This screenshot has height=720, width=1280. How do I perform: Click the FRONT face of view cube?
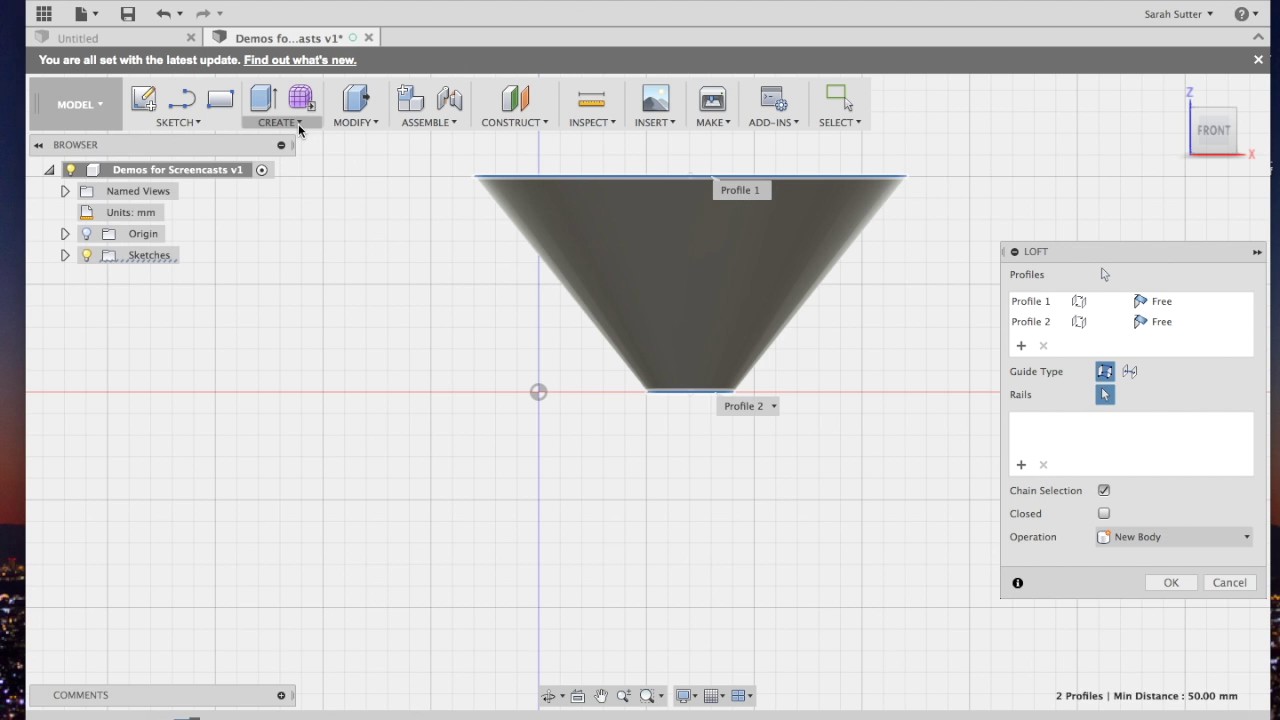coord(1214,130)
